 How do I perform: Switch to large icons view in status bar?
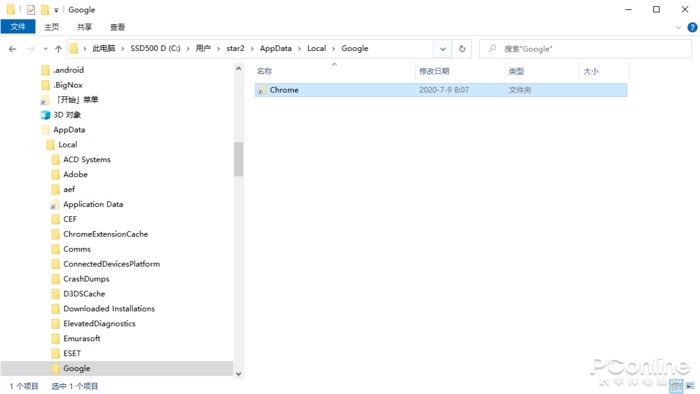(691, 386)
